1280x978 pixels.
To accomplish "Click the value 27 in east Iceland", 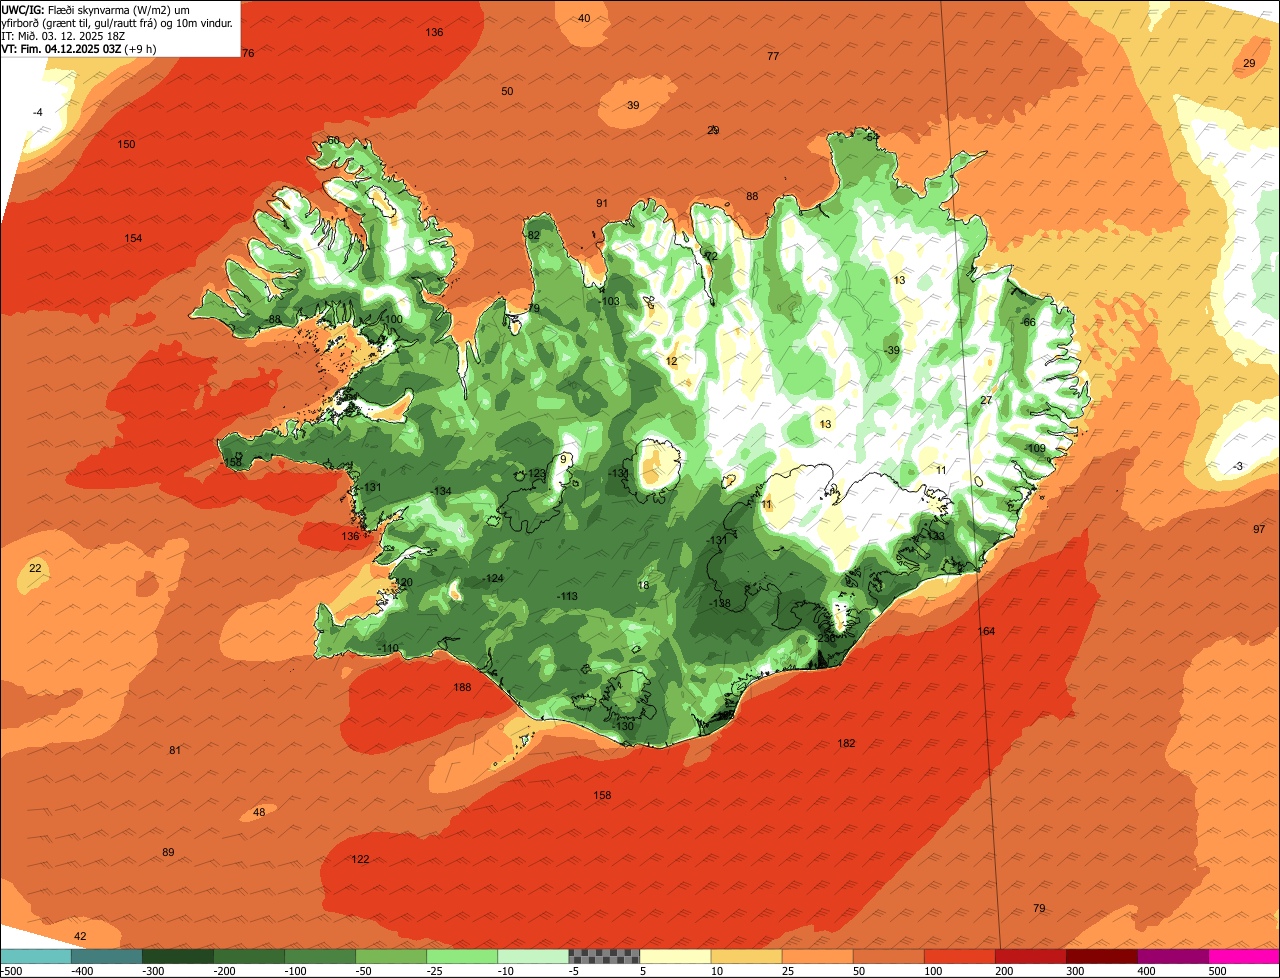I will pos(986,400).
